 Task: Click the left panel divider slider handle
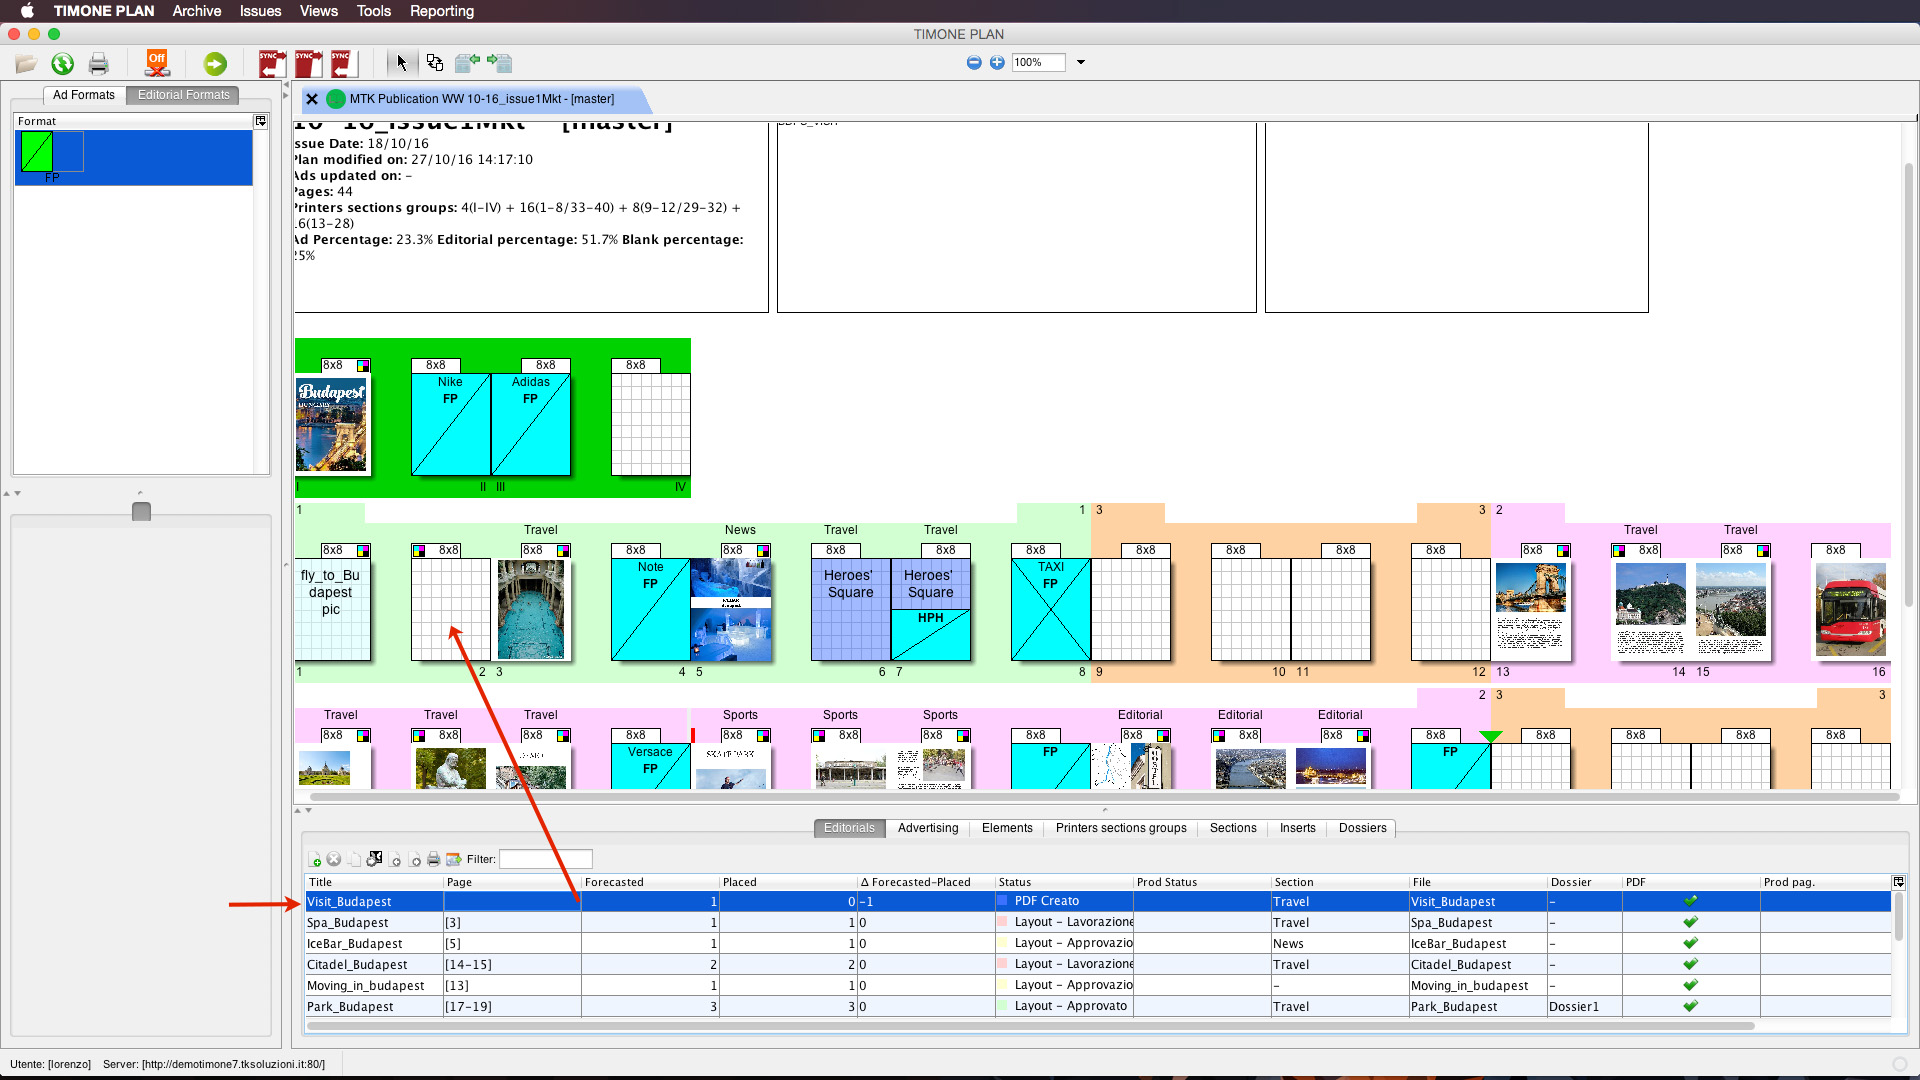141,512
